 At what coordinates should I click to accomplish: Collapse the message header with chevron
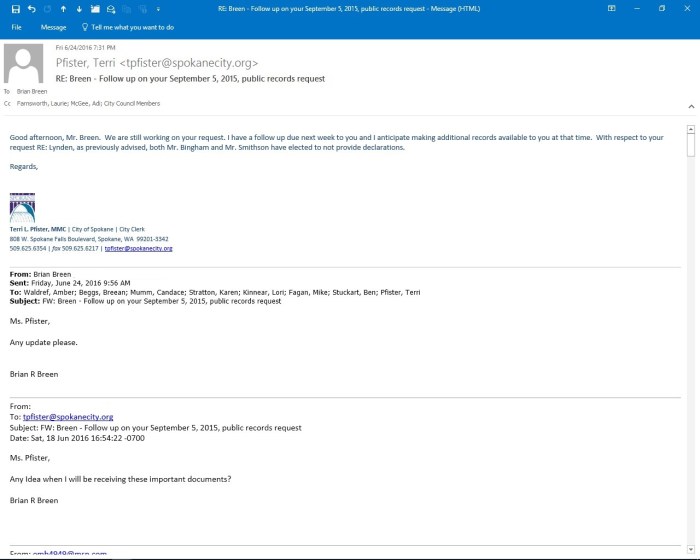point(690,105)
